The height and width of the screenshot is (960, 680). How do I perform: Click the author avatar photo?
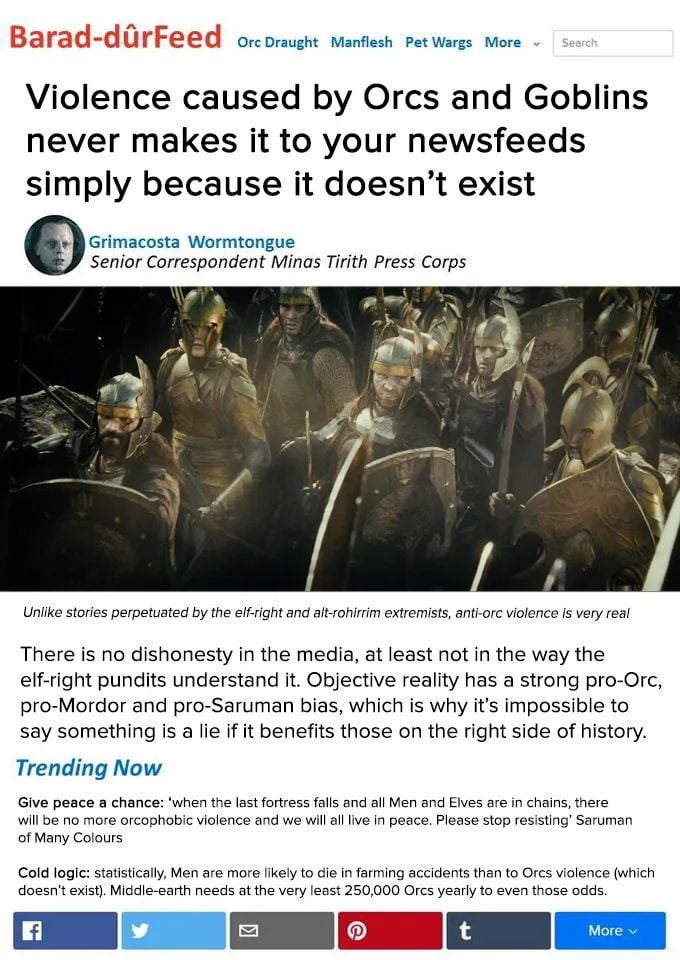click(54, 245)
